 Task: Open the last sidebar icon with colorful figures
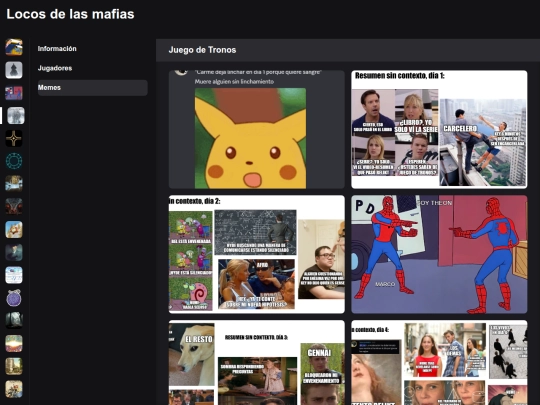tap(14, 389)
